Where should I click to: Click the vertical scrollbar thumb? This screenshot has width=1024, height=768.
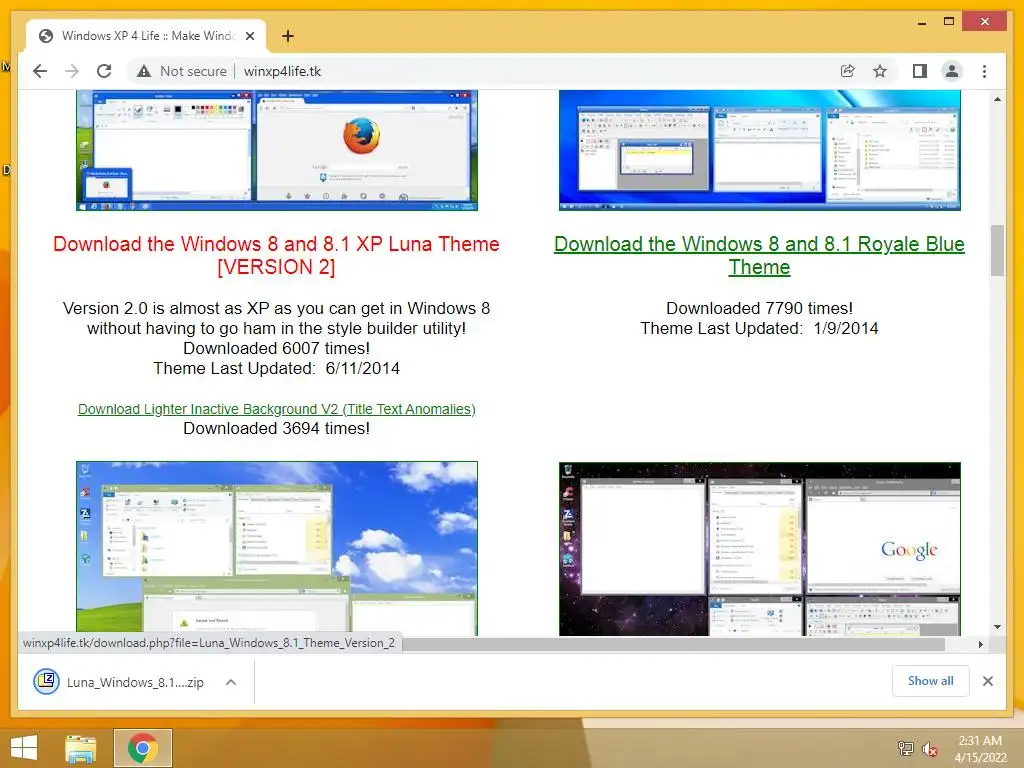pos(997,250)
